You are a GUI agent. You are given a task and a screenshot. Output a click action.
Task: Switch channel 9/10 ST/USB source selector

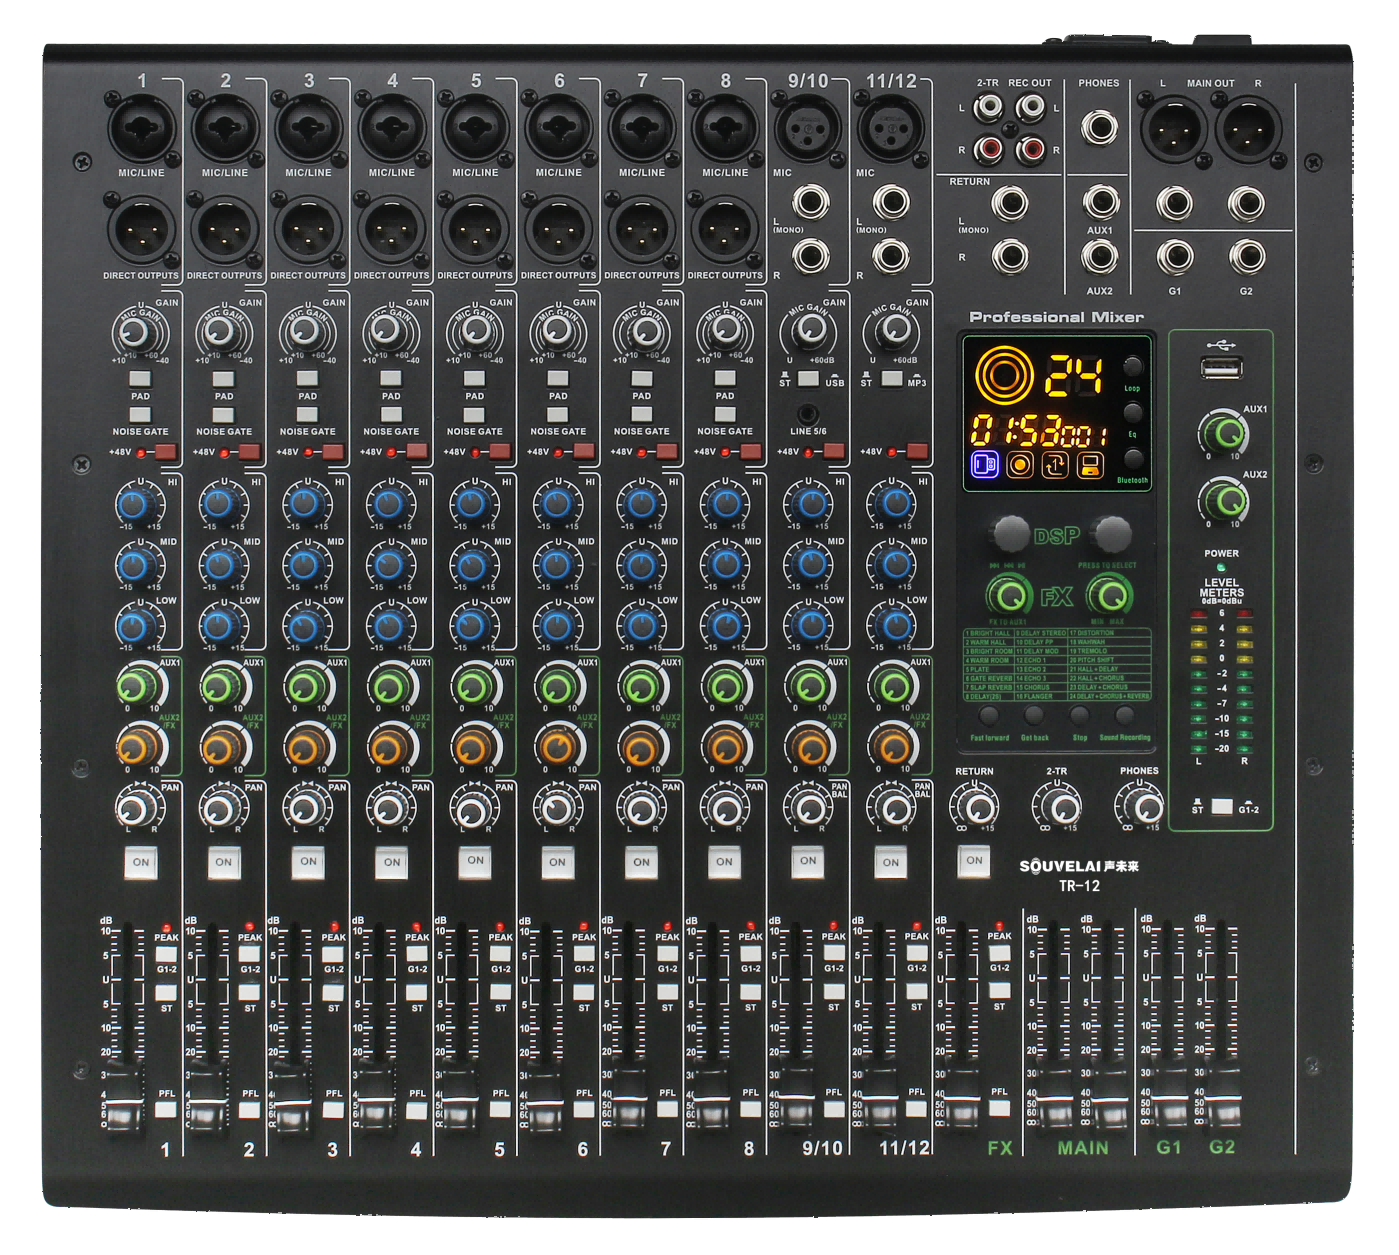click(808, 379)
